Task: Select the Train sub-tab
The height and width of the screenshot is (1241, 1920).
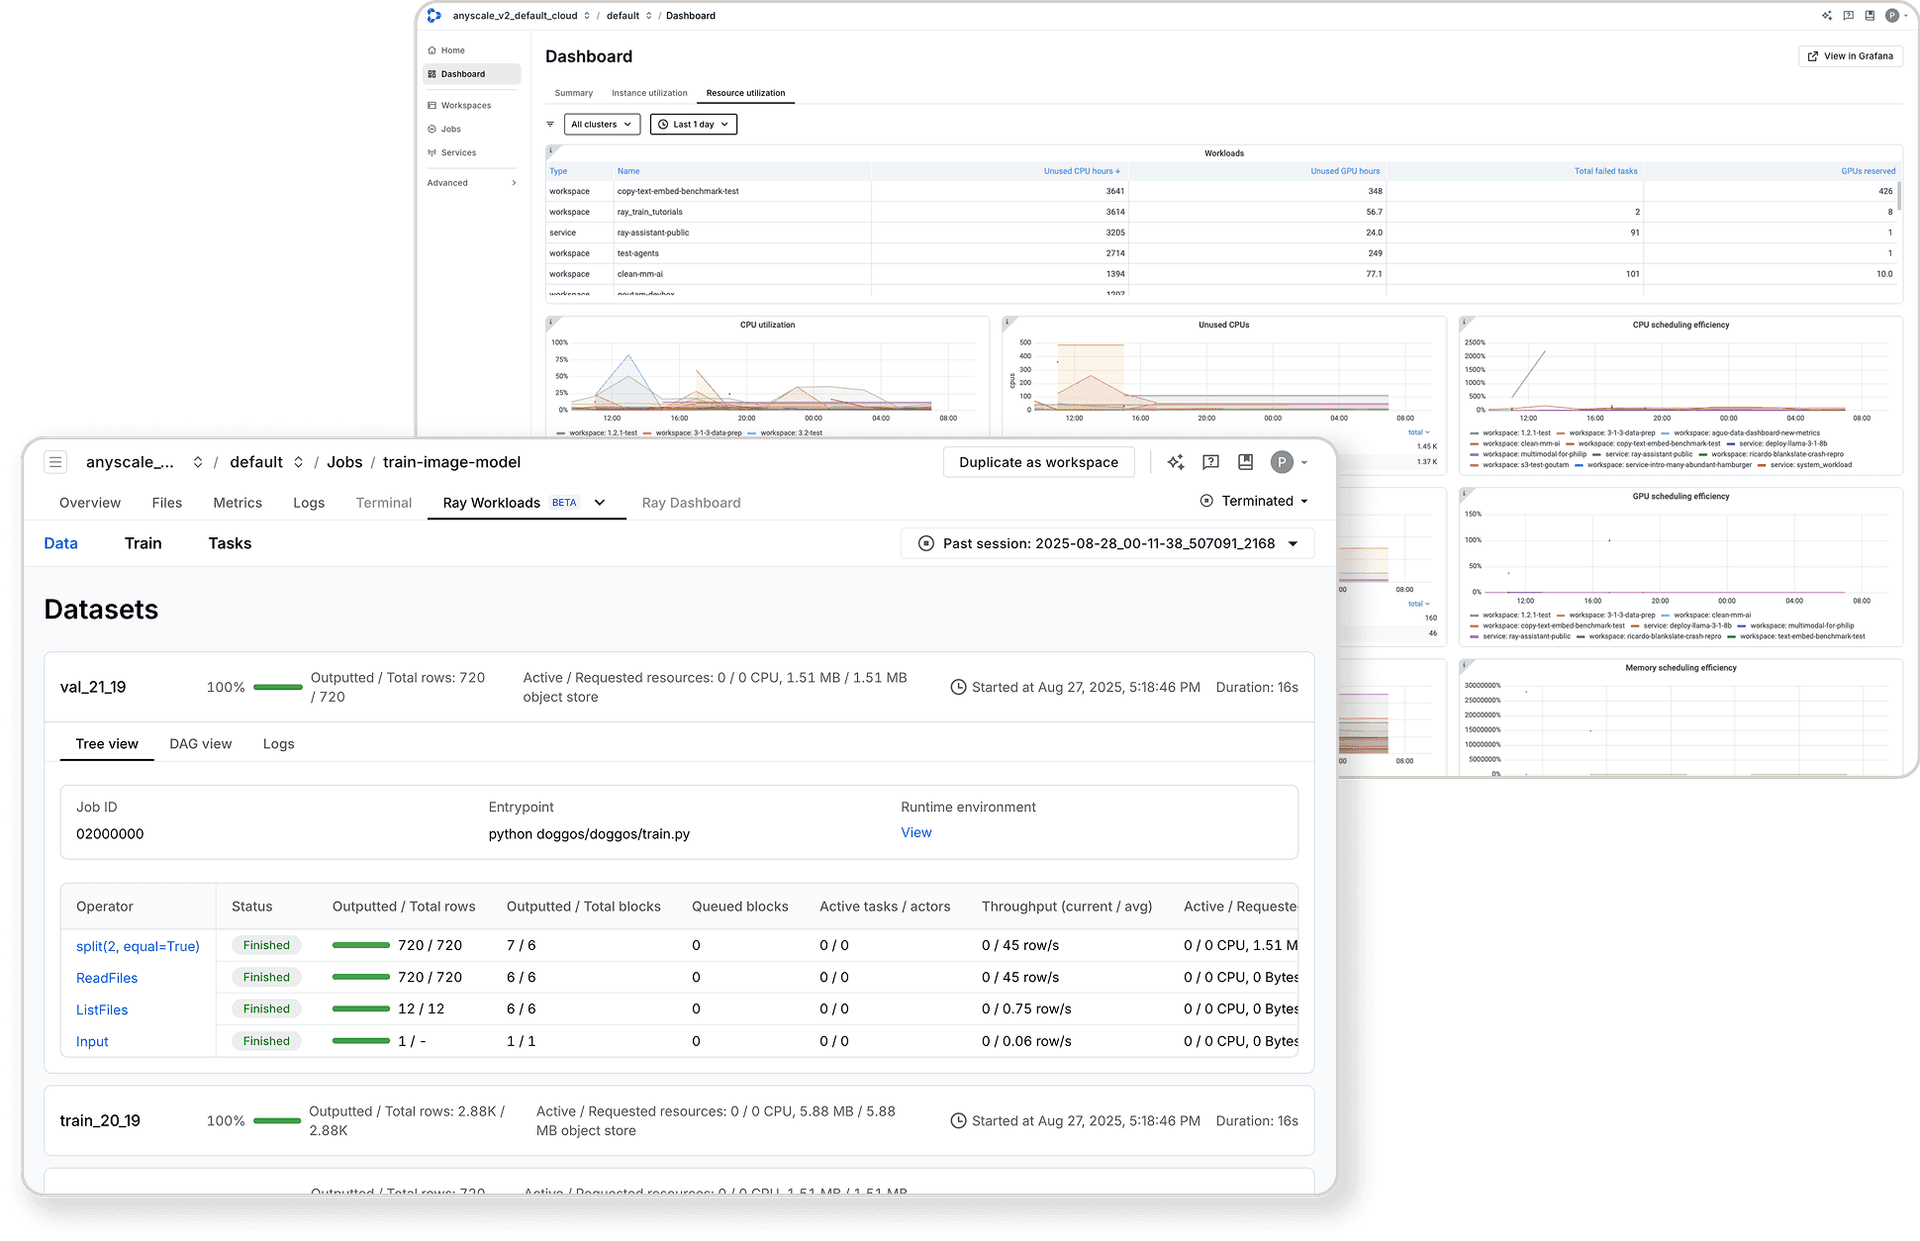Action: [143, 543]
